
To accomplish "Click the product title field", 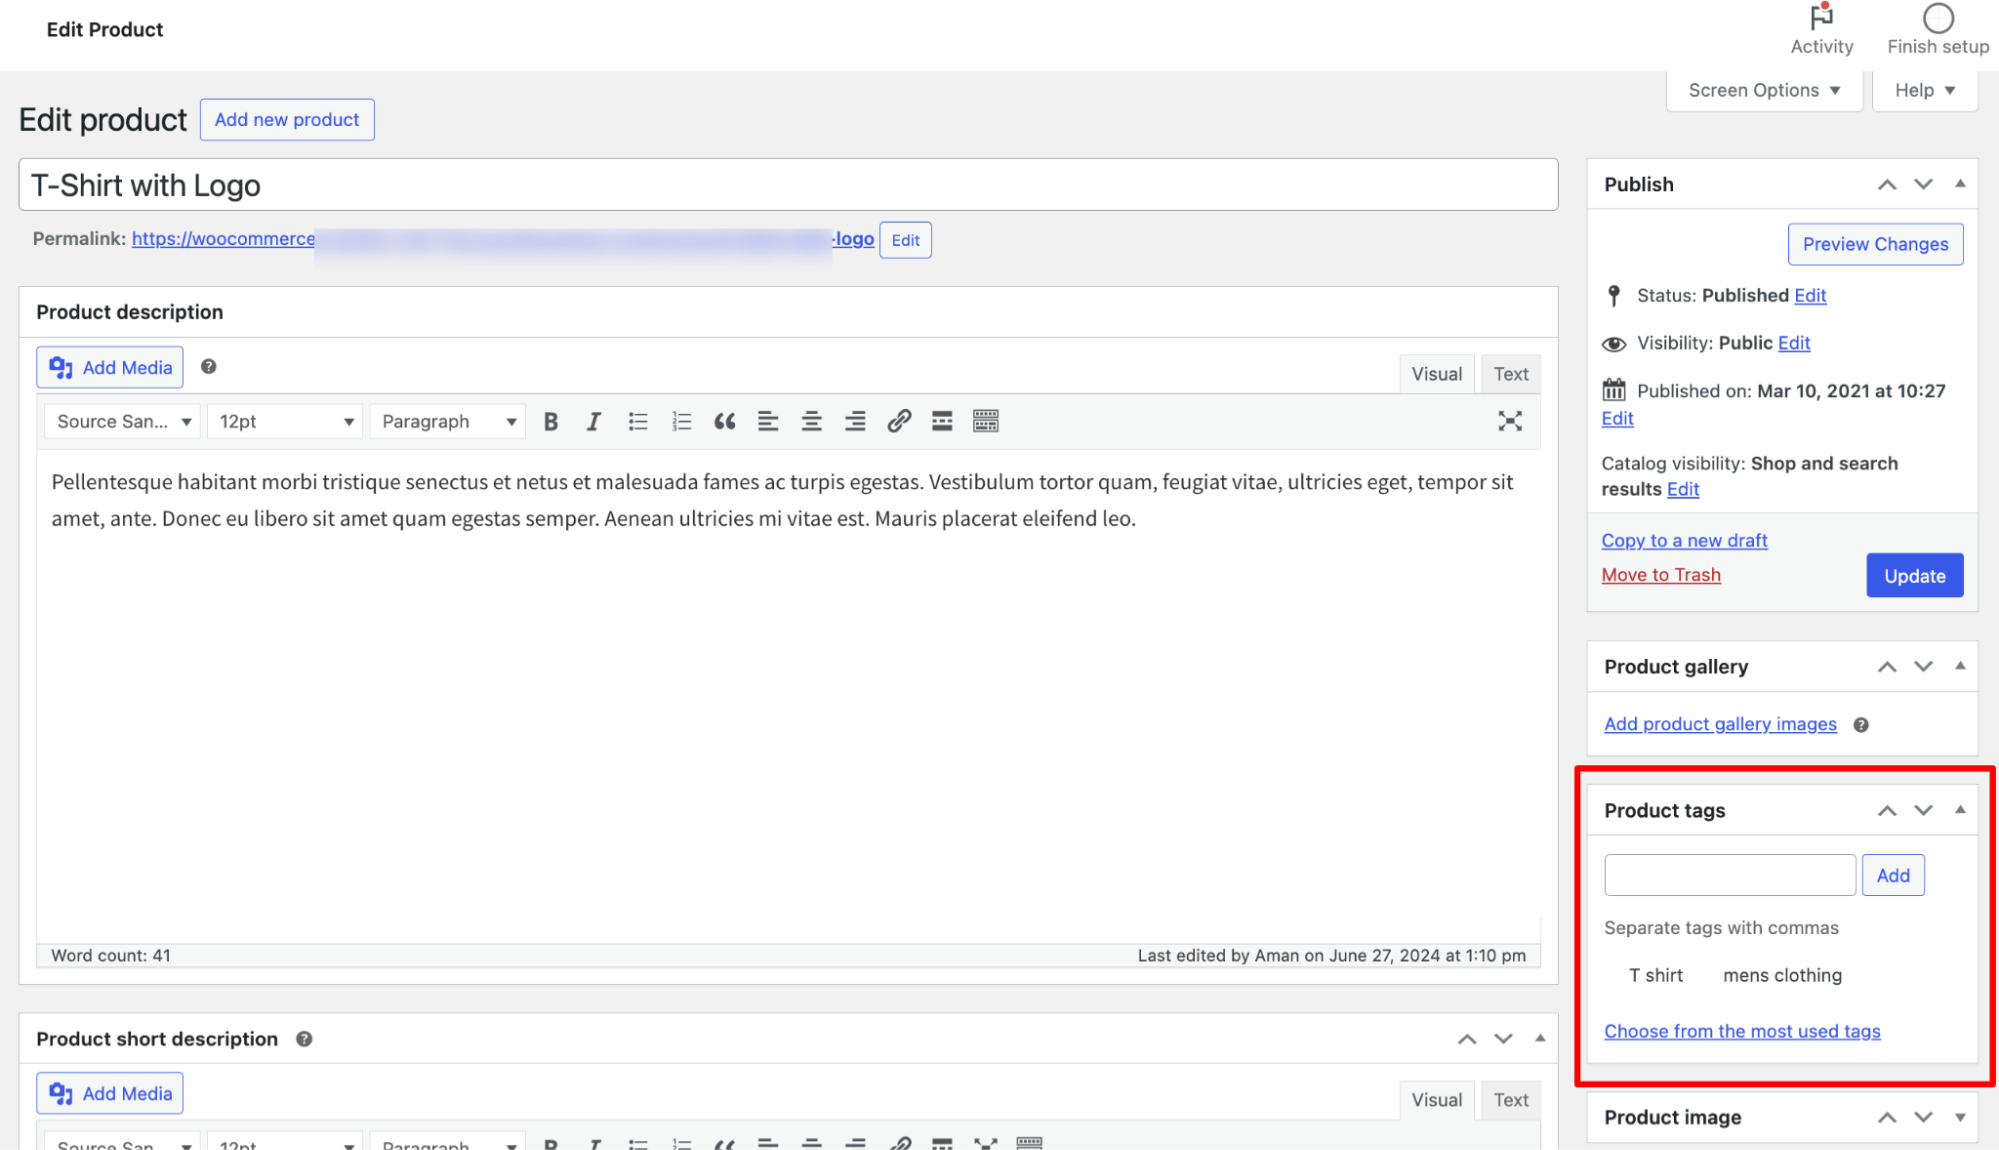I will tap(788, 185).
